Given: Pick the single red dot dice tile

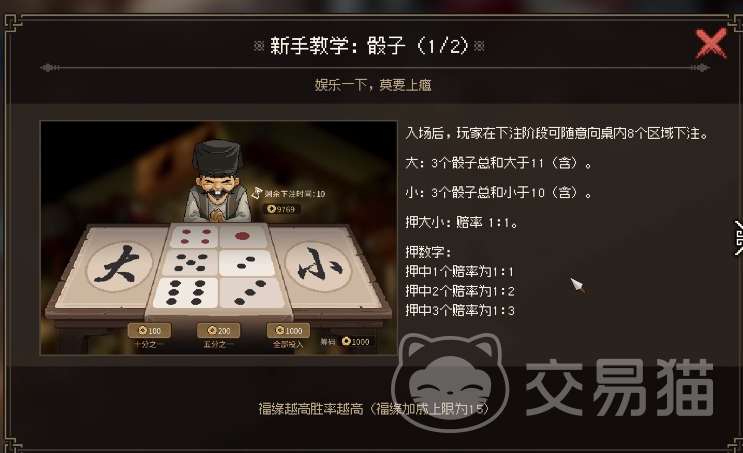Looking at the screenshot, I should (243, 236).
